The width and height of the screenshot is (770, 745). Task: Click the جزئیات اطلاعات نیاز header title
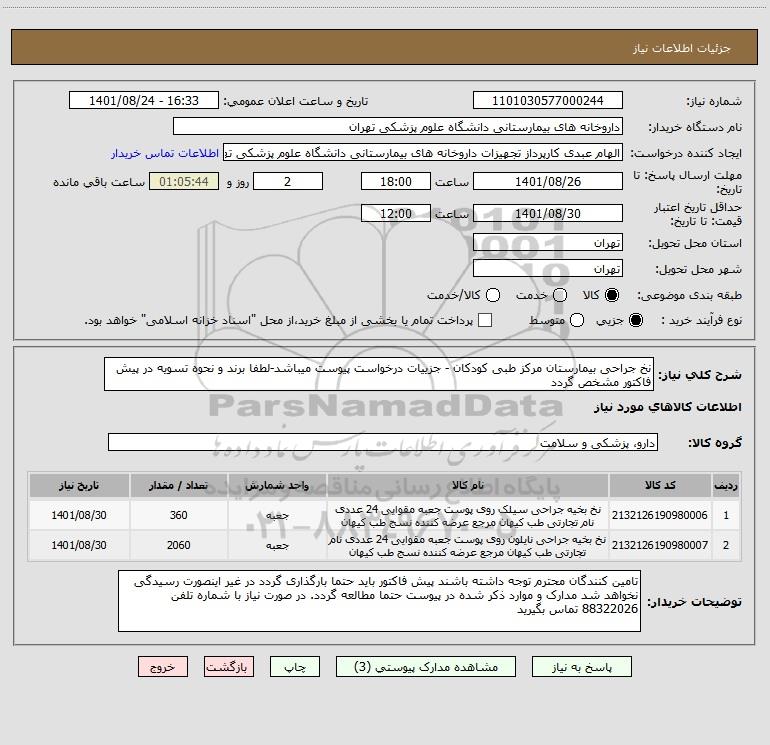pos(682,48)
